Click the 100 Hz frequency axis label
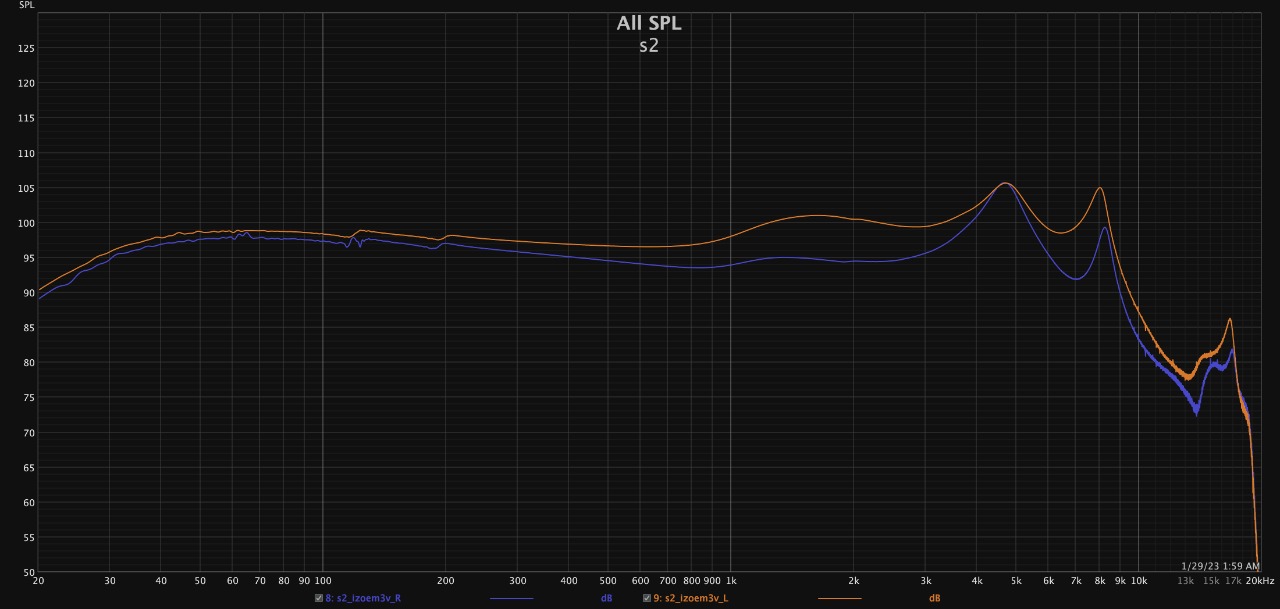The image size is (1280, 609). coord(322,580)
